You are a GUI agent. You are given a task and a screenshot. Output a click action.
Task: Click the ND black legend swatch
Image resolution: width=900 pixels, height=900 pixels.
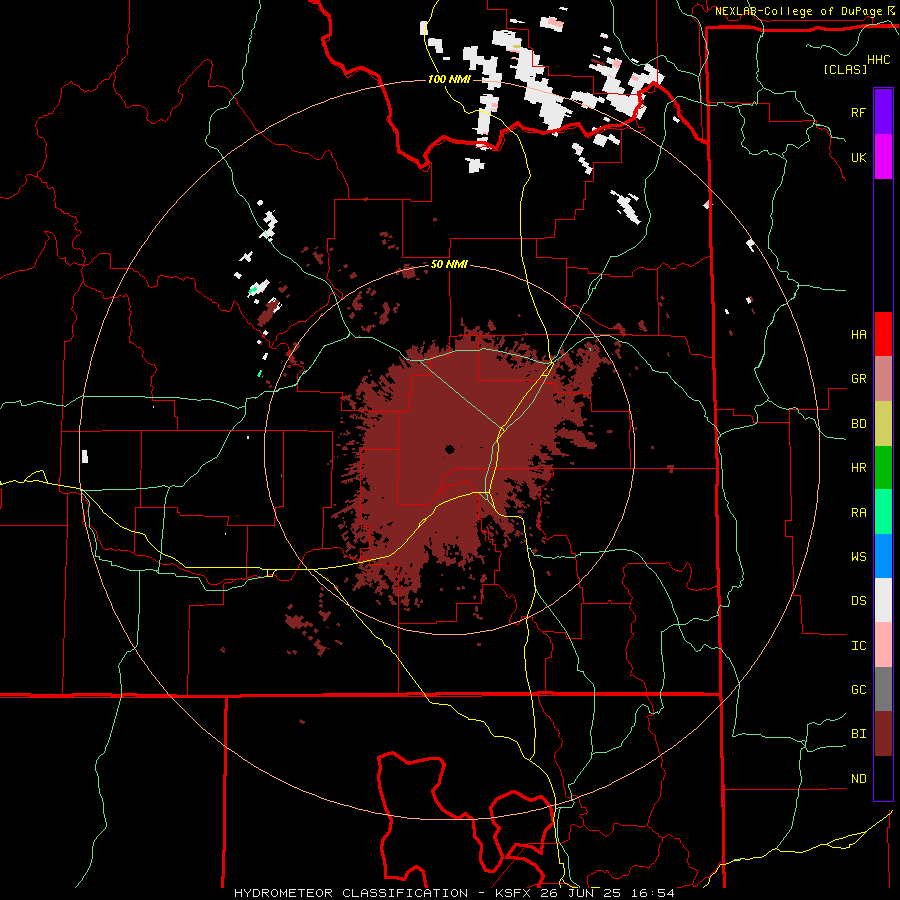[883, 778]
